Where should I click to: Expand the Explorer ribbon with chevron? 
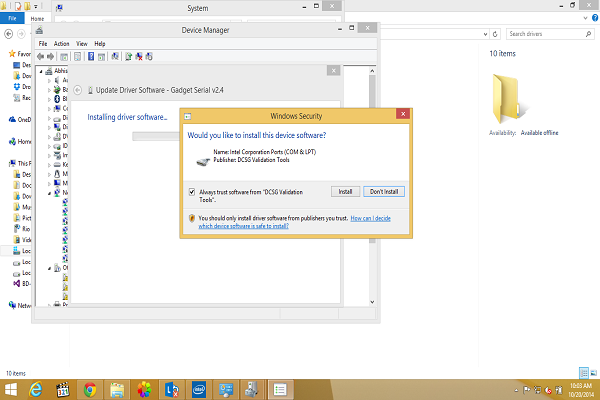[585, 18]
